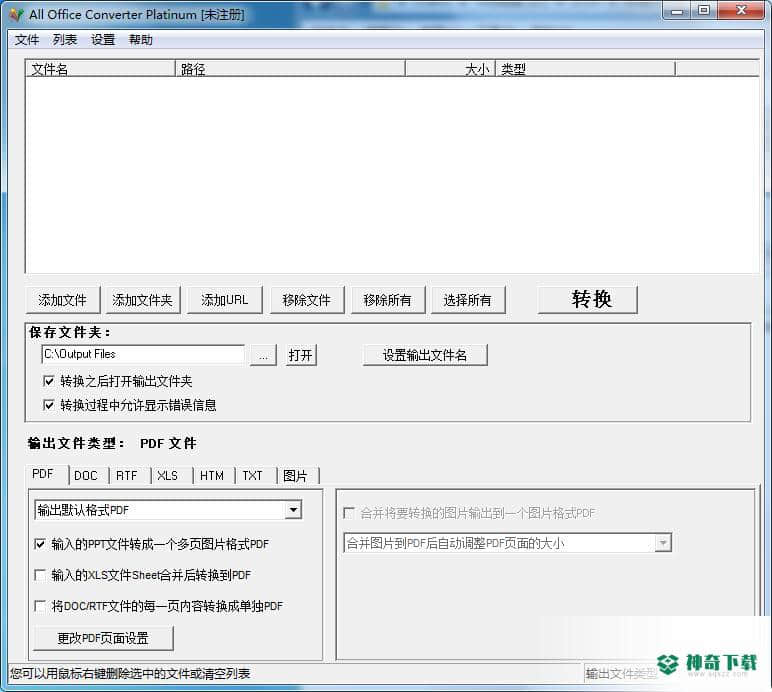Expand the 合并图片到PDF后自动调整PDF页面的大小 dropdown
This screenshot has width=772, height=692.
click(663, 543)
